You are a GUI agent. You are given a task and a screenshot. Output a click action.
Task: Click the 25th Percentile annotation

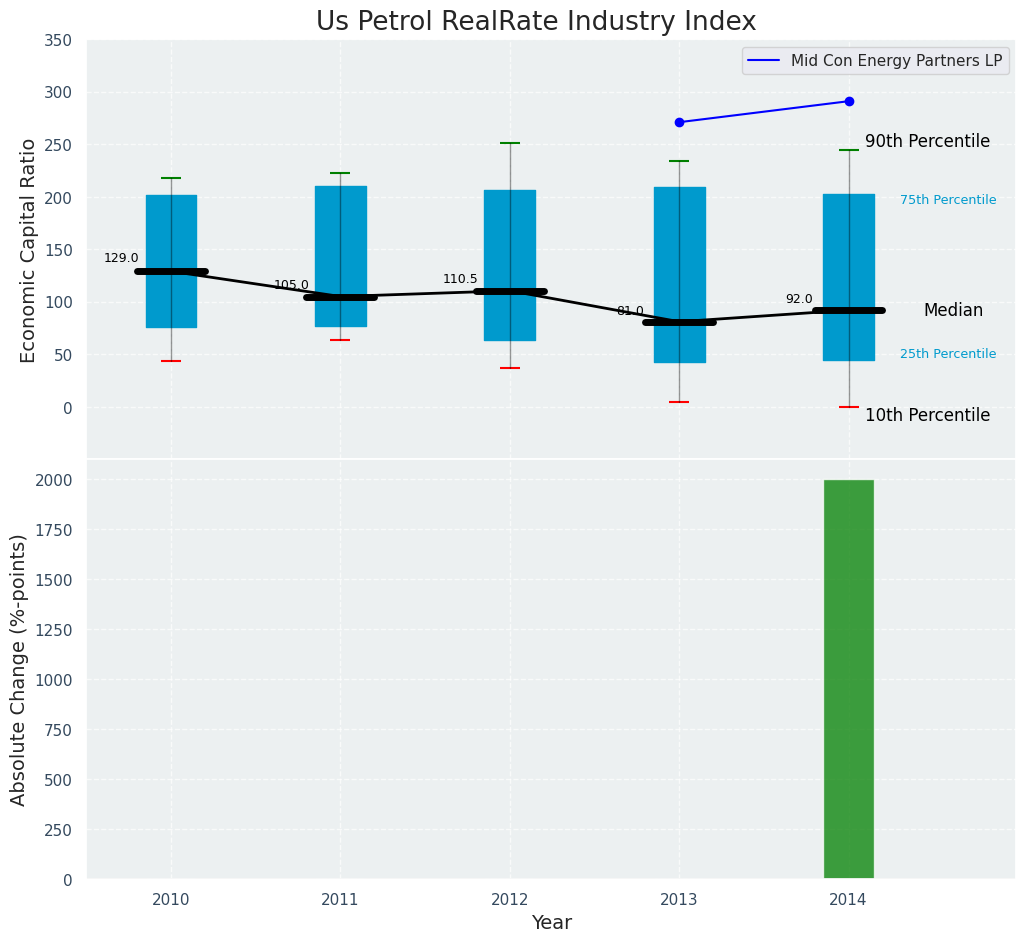(x=948, y=354)
